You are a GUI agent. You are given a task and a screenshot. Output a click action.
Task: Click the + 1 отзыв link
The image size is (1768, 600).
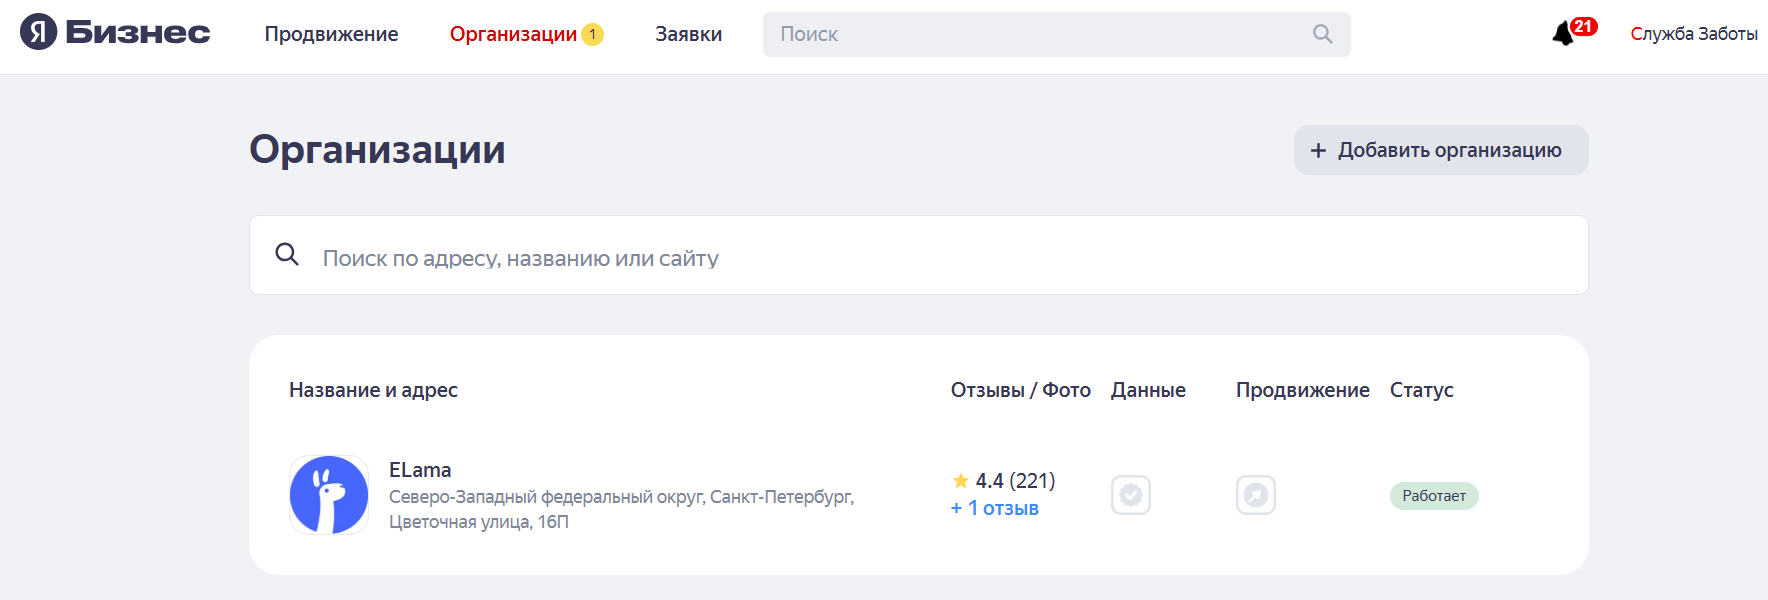click(995, 508)
